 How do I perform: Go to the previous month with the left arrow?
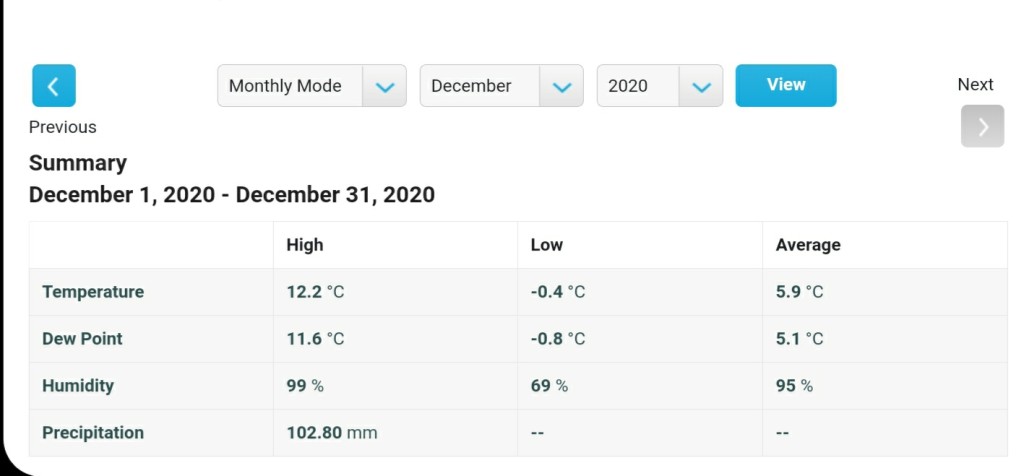point(54,86)
